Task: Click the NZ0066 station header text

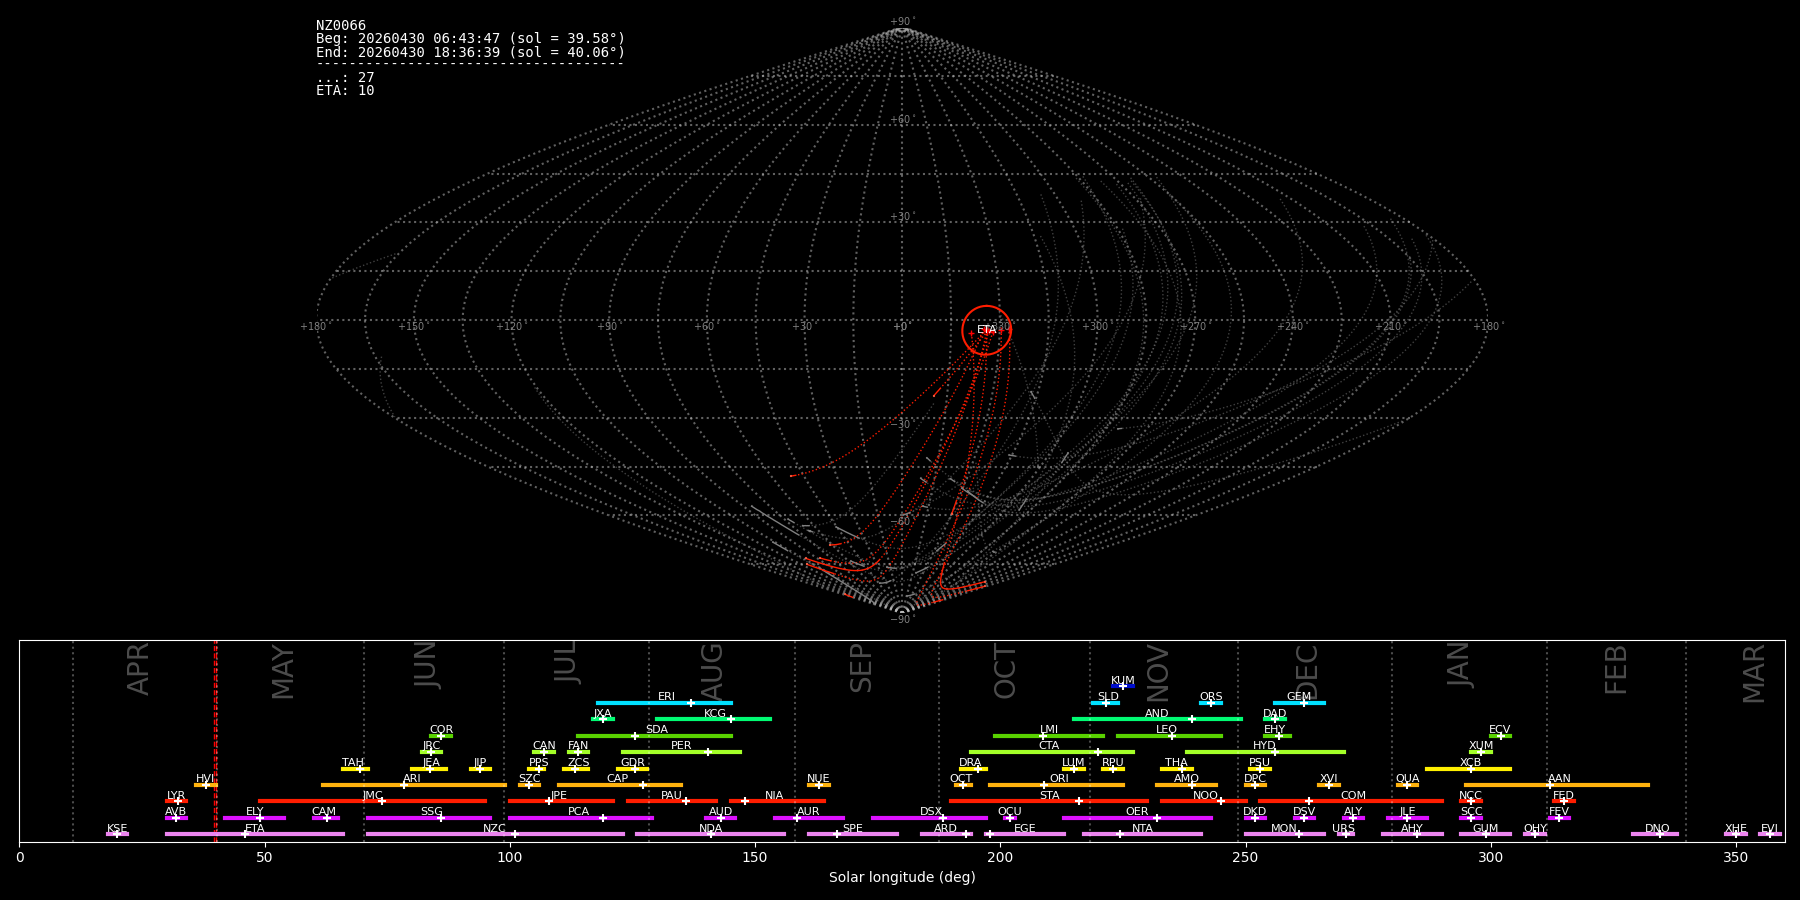Action: pyautogui.click(x=341, y=25)
